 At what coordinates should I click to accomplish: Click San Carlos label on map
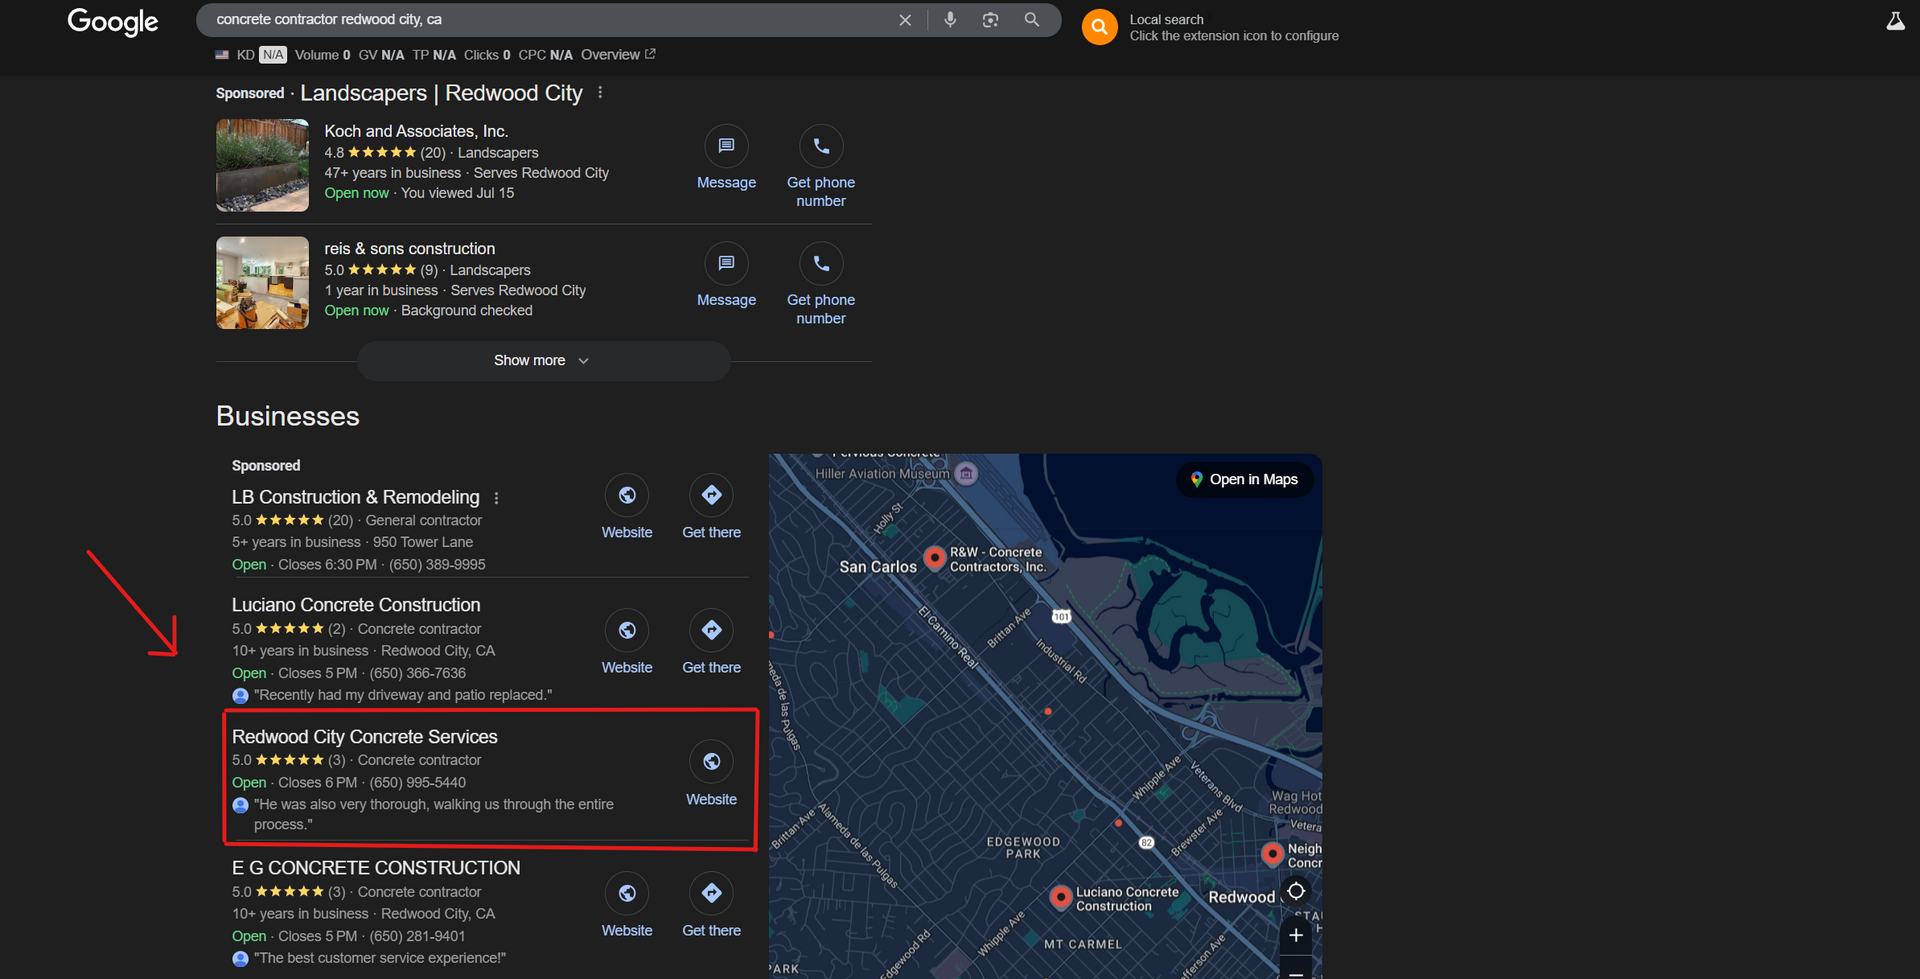(878, 567)
